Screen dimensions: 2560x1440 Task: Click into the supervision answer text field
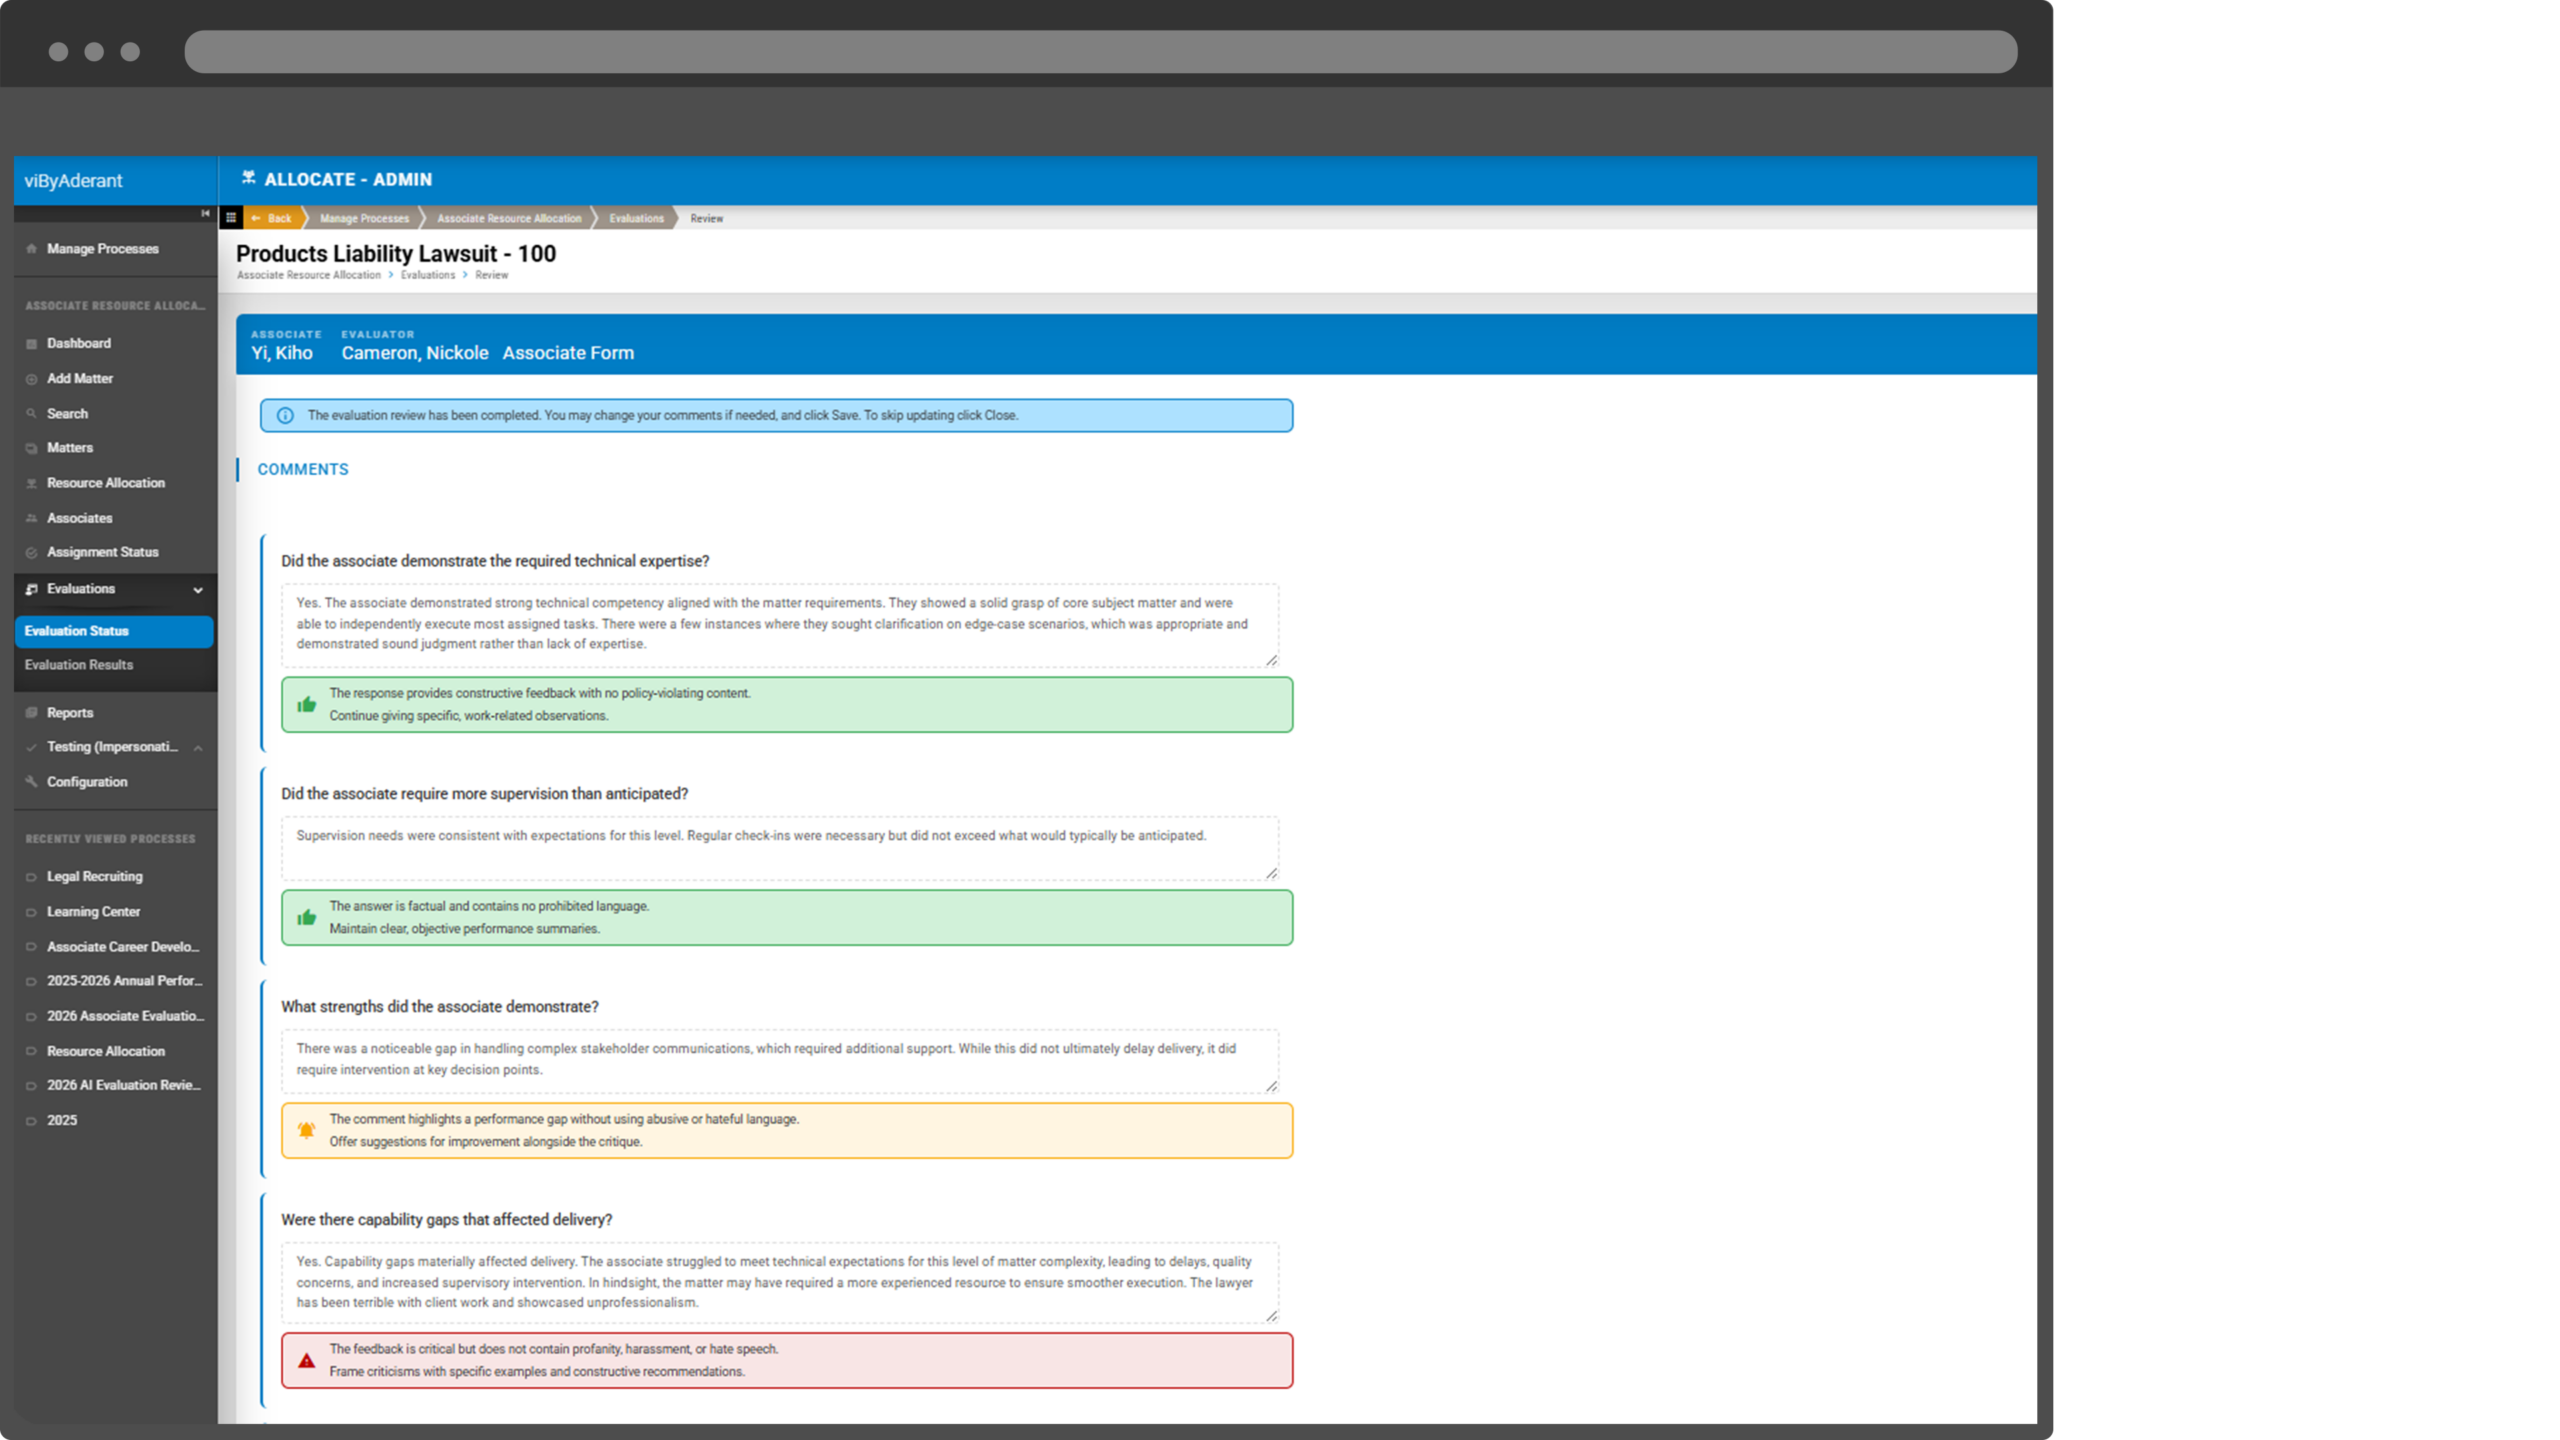tap(778, 848)
